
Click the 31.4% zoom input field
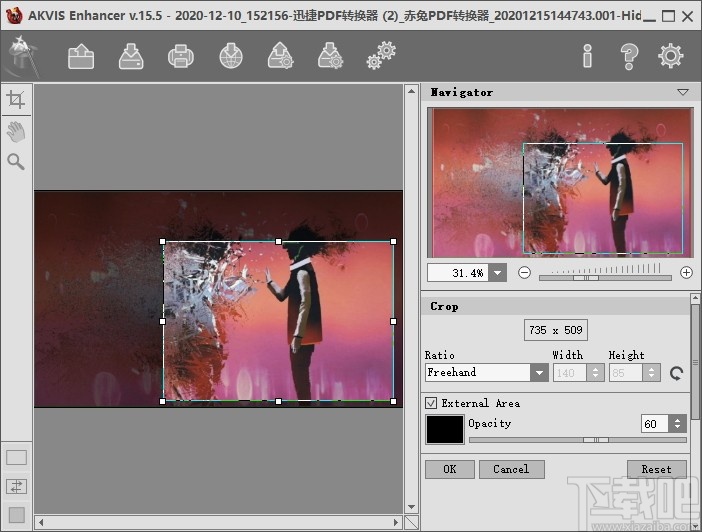click(x=458, y=273)
